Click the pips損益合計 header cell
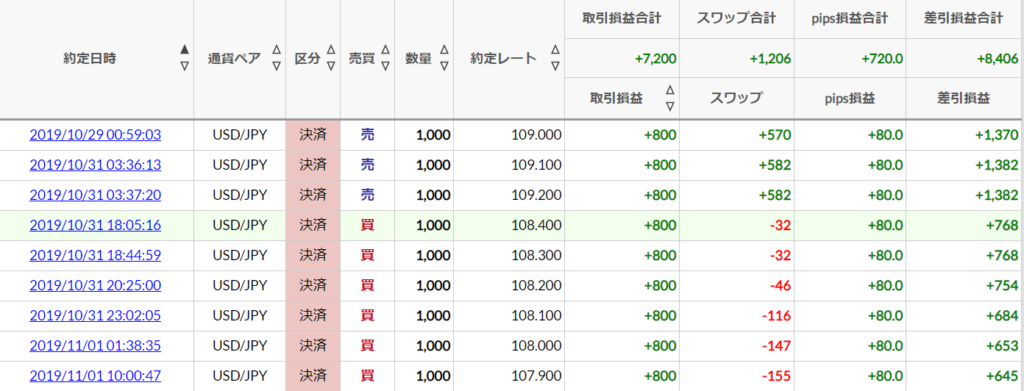This screenshot has height=391, width=1024. [x=850, y=18]
